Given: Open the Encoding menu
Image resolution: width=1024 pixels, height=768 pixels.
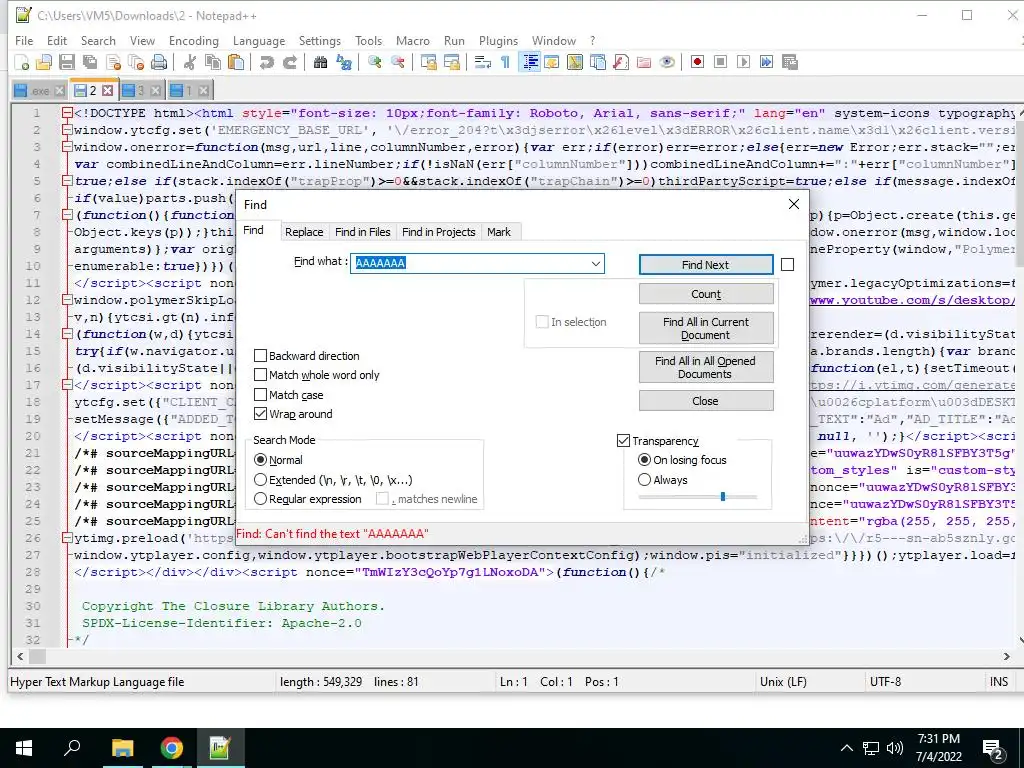Looking at the screenshot, I should (x=194, y=40).
